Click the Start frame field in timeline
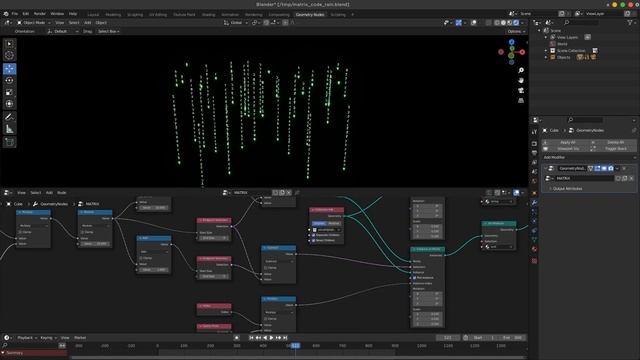The image size is (640, 360). pyautogui.click(x=483, y=338)
